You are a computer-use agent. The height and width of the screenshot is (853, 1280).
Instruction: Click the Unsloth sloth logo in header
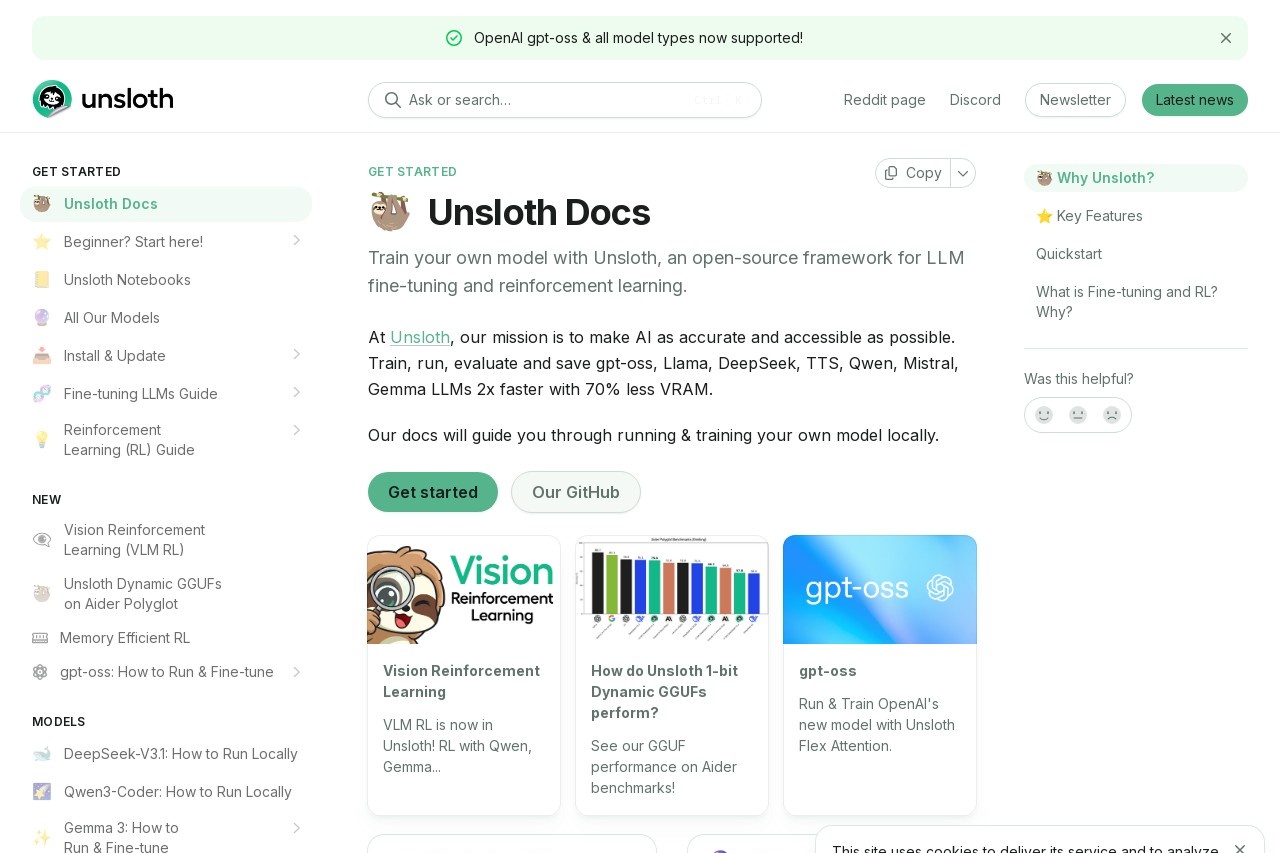52,99
